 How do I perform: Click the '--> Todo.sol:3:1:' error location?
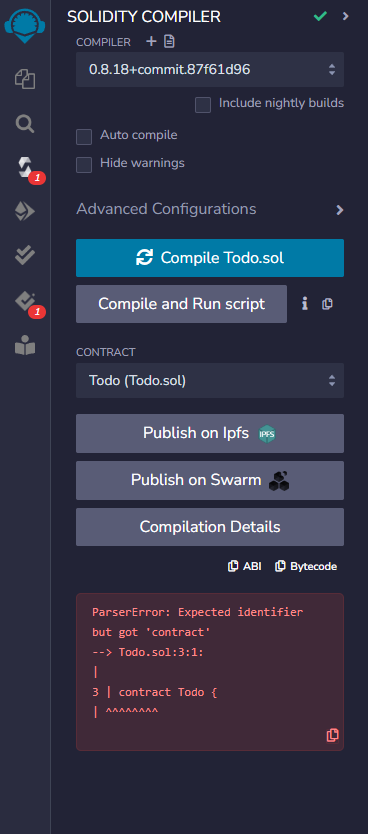(x=148, y=652)
